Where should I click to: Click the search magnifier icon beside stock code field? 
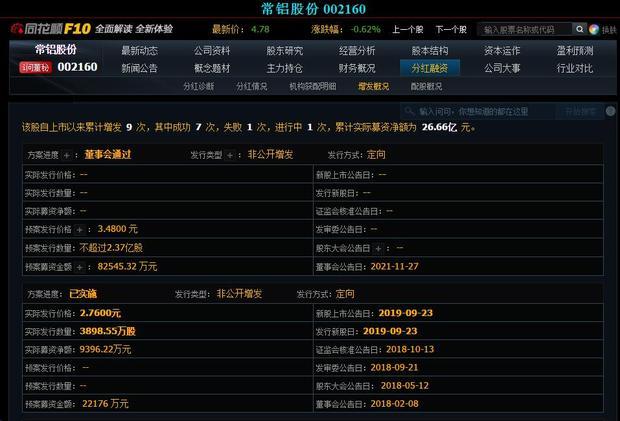click(x=579, y=29)
